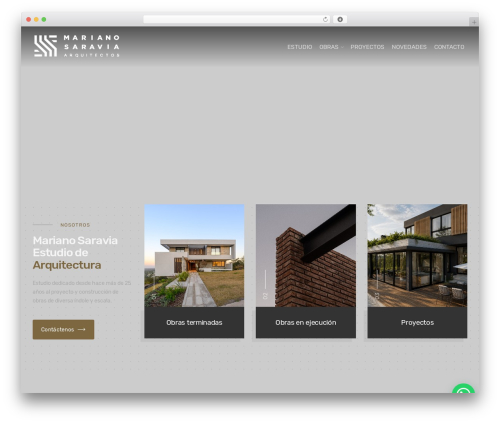Click the yellow minimize window button
Image resolution: width=500 pixels, height=423 pixels.
[x=36, y=19]
